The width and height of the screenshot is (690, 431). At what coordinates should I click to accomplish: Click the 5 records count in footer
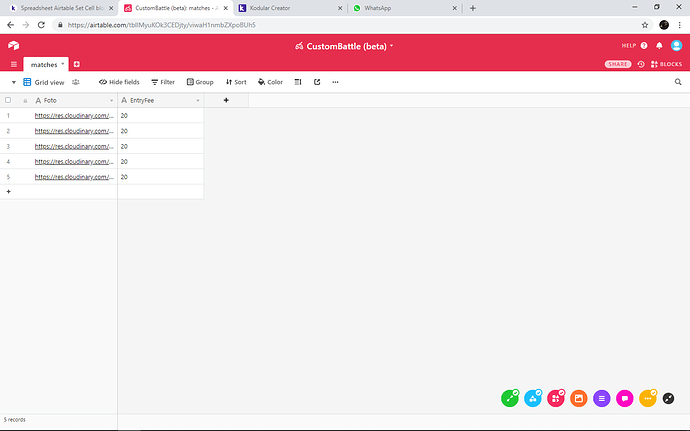(15, 420)
